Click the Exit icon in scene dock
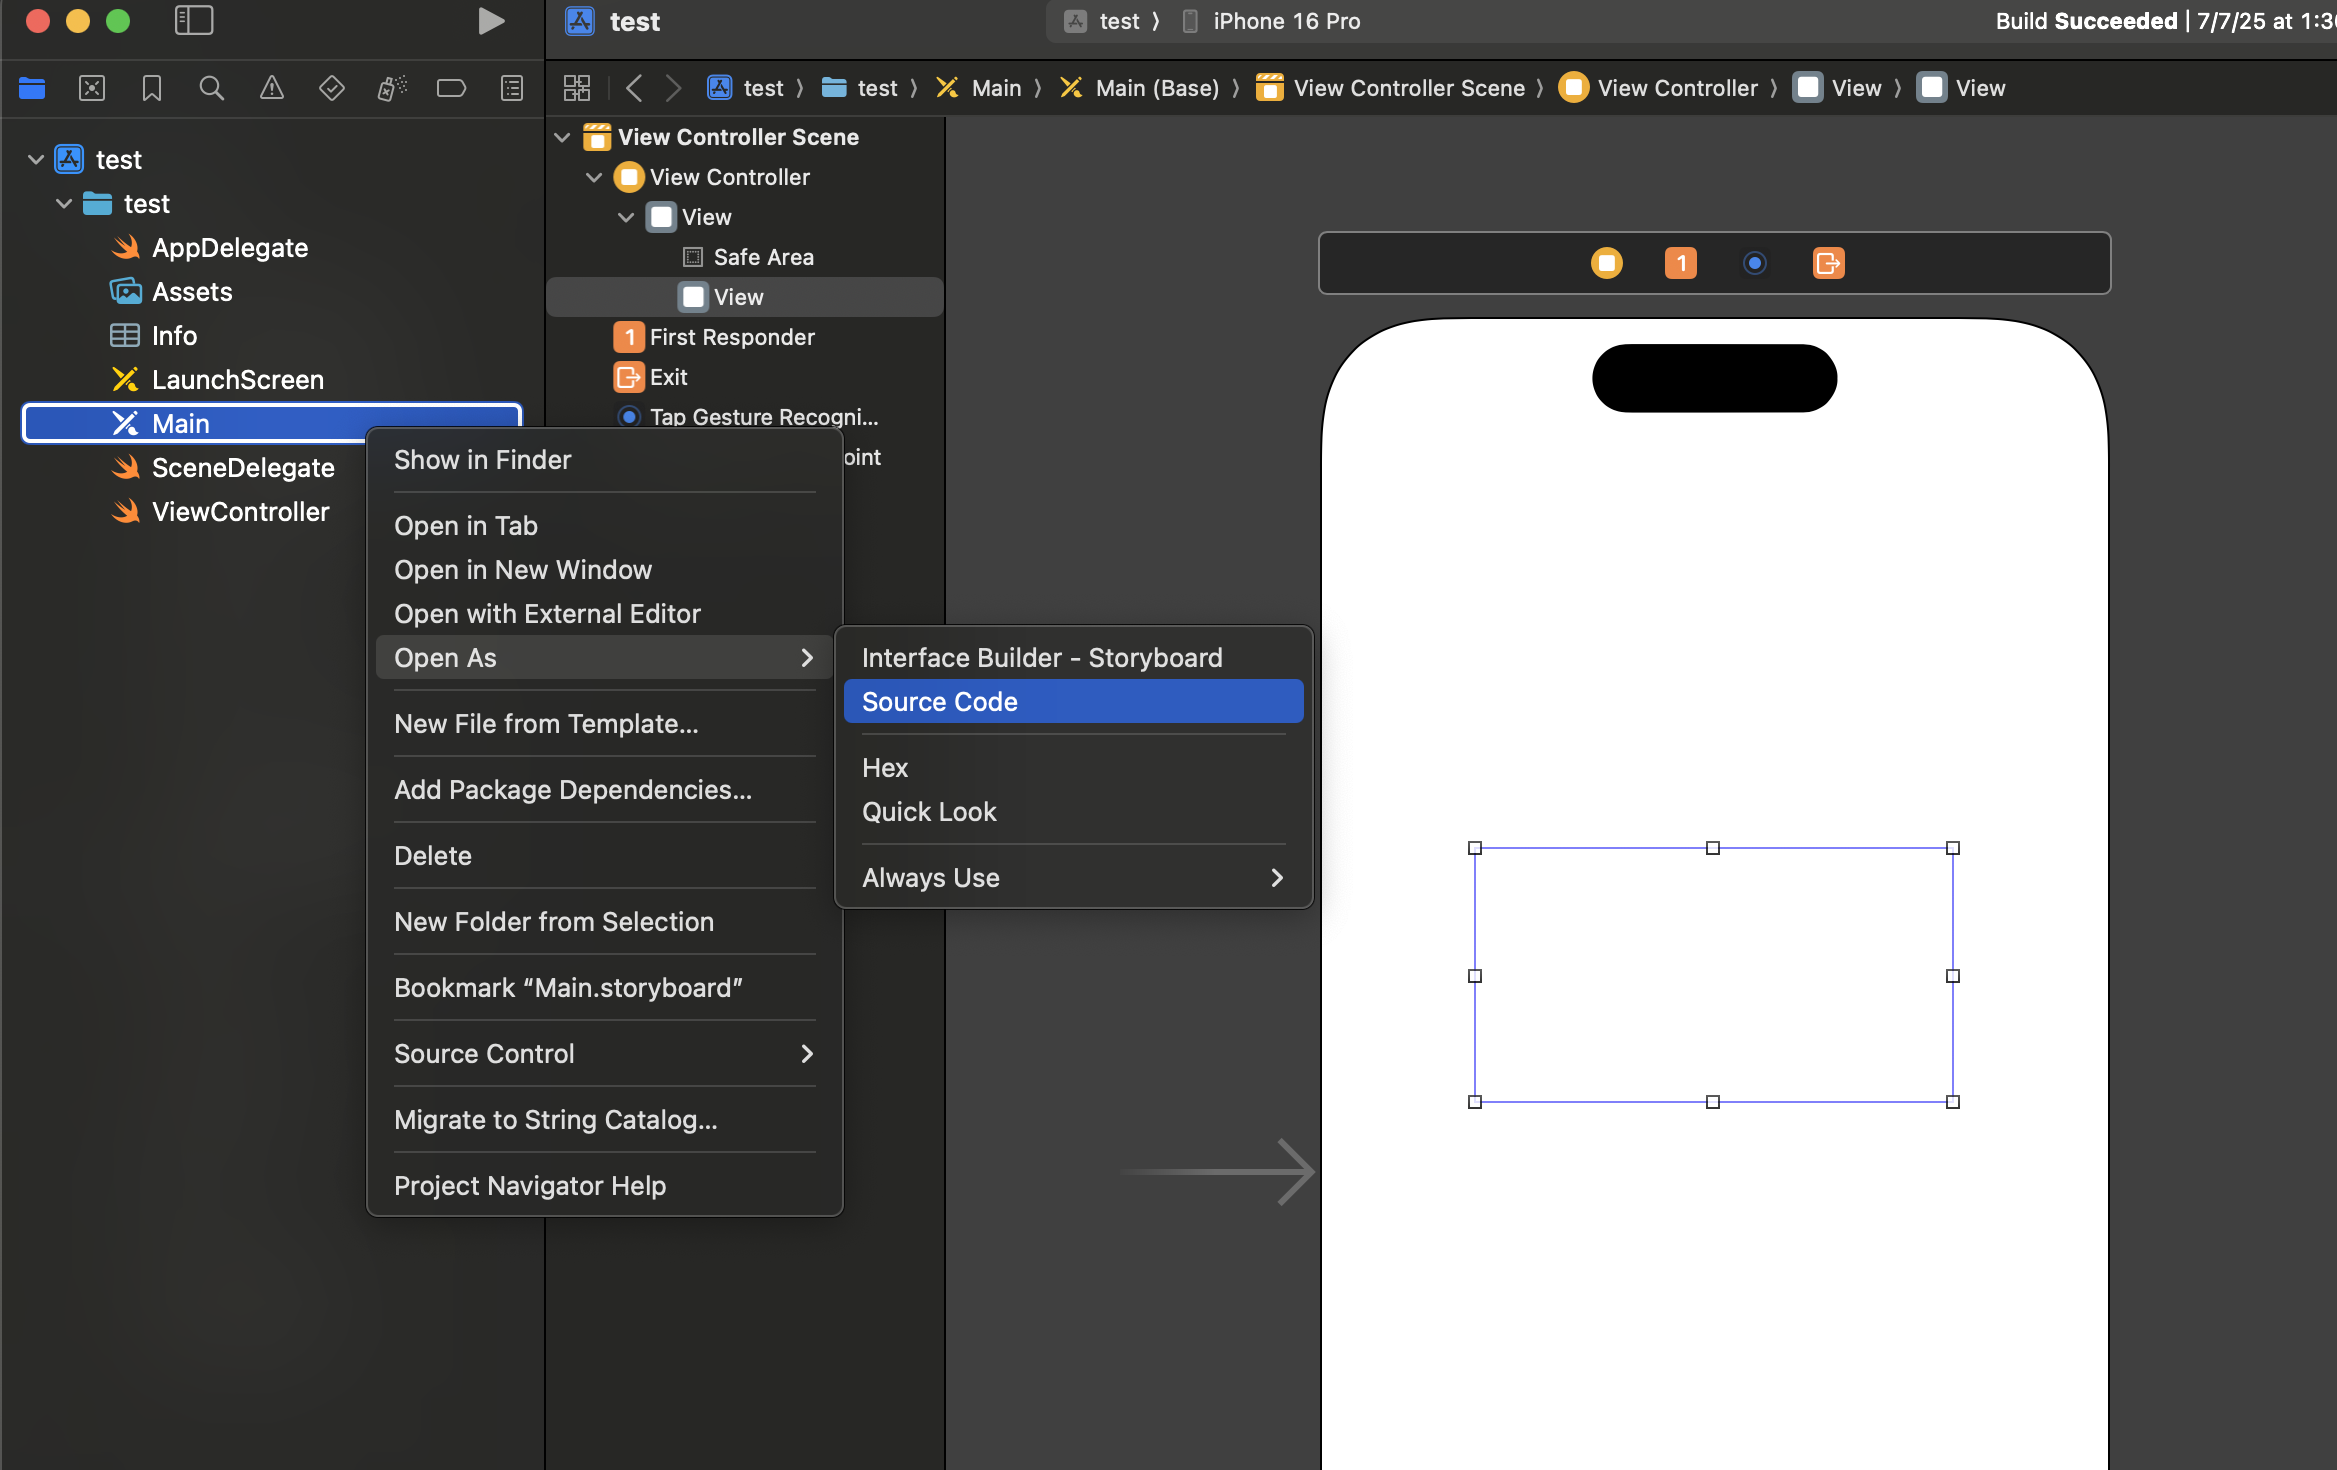 click(x=1828, y=263)
